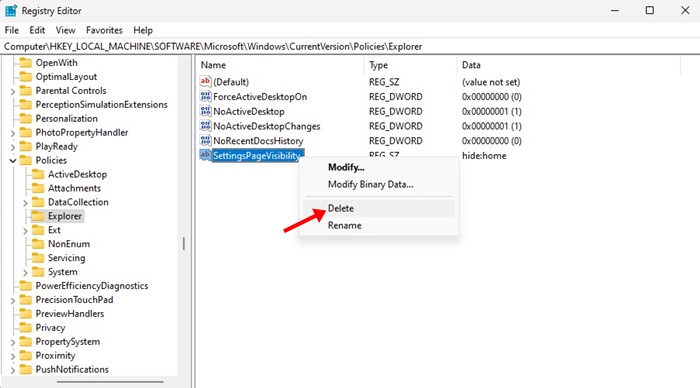This screenshot has height=388, width=700.
Task: Click the NoActiveDesktopChanges DWORD icon
Action: tap(205, 126)
